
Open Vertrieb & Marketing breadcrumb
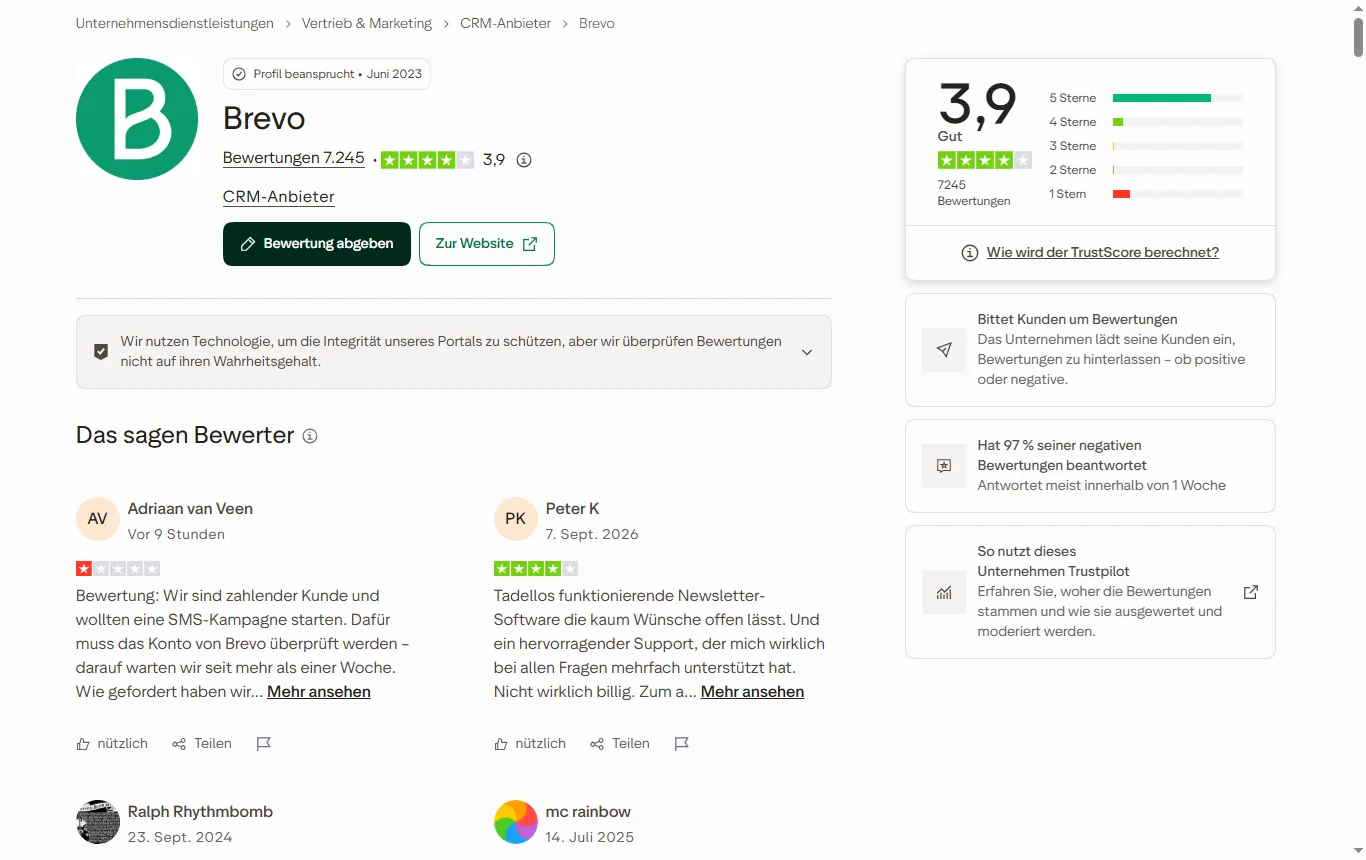367,23
